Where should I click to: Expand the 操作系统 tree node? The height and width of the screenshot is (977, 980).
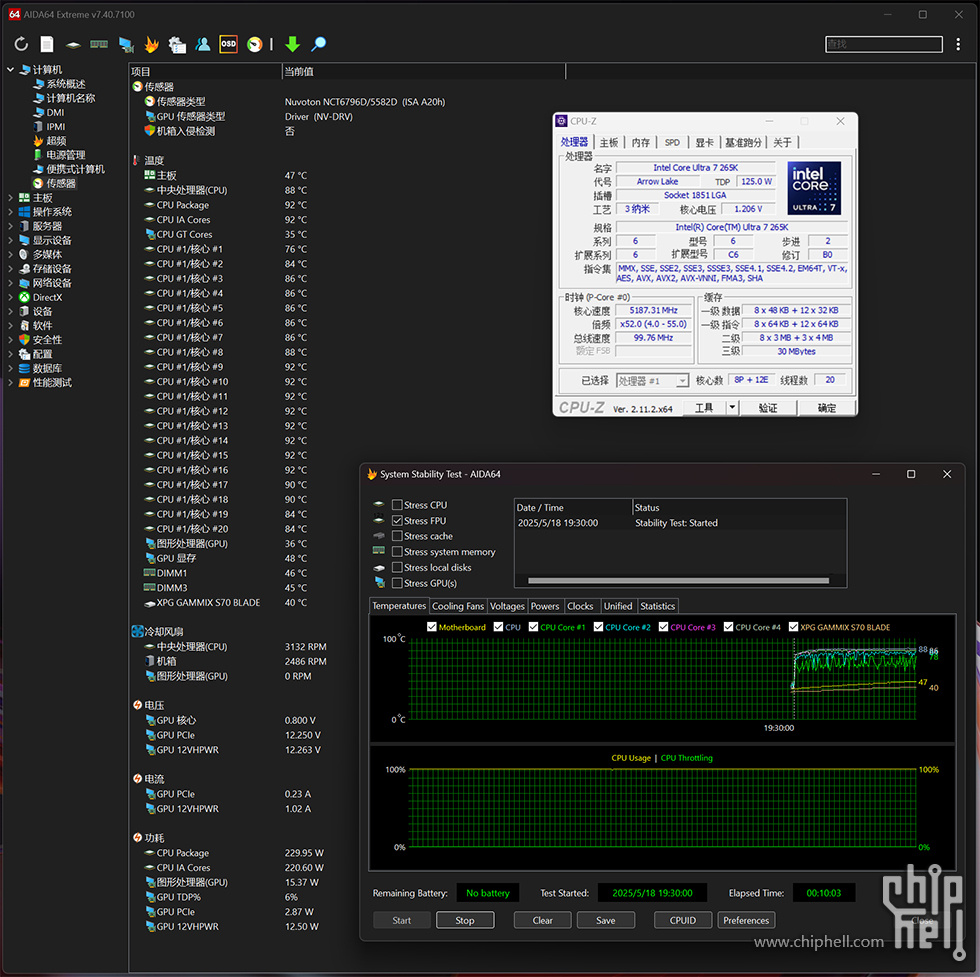(10, 212)
